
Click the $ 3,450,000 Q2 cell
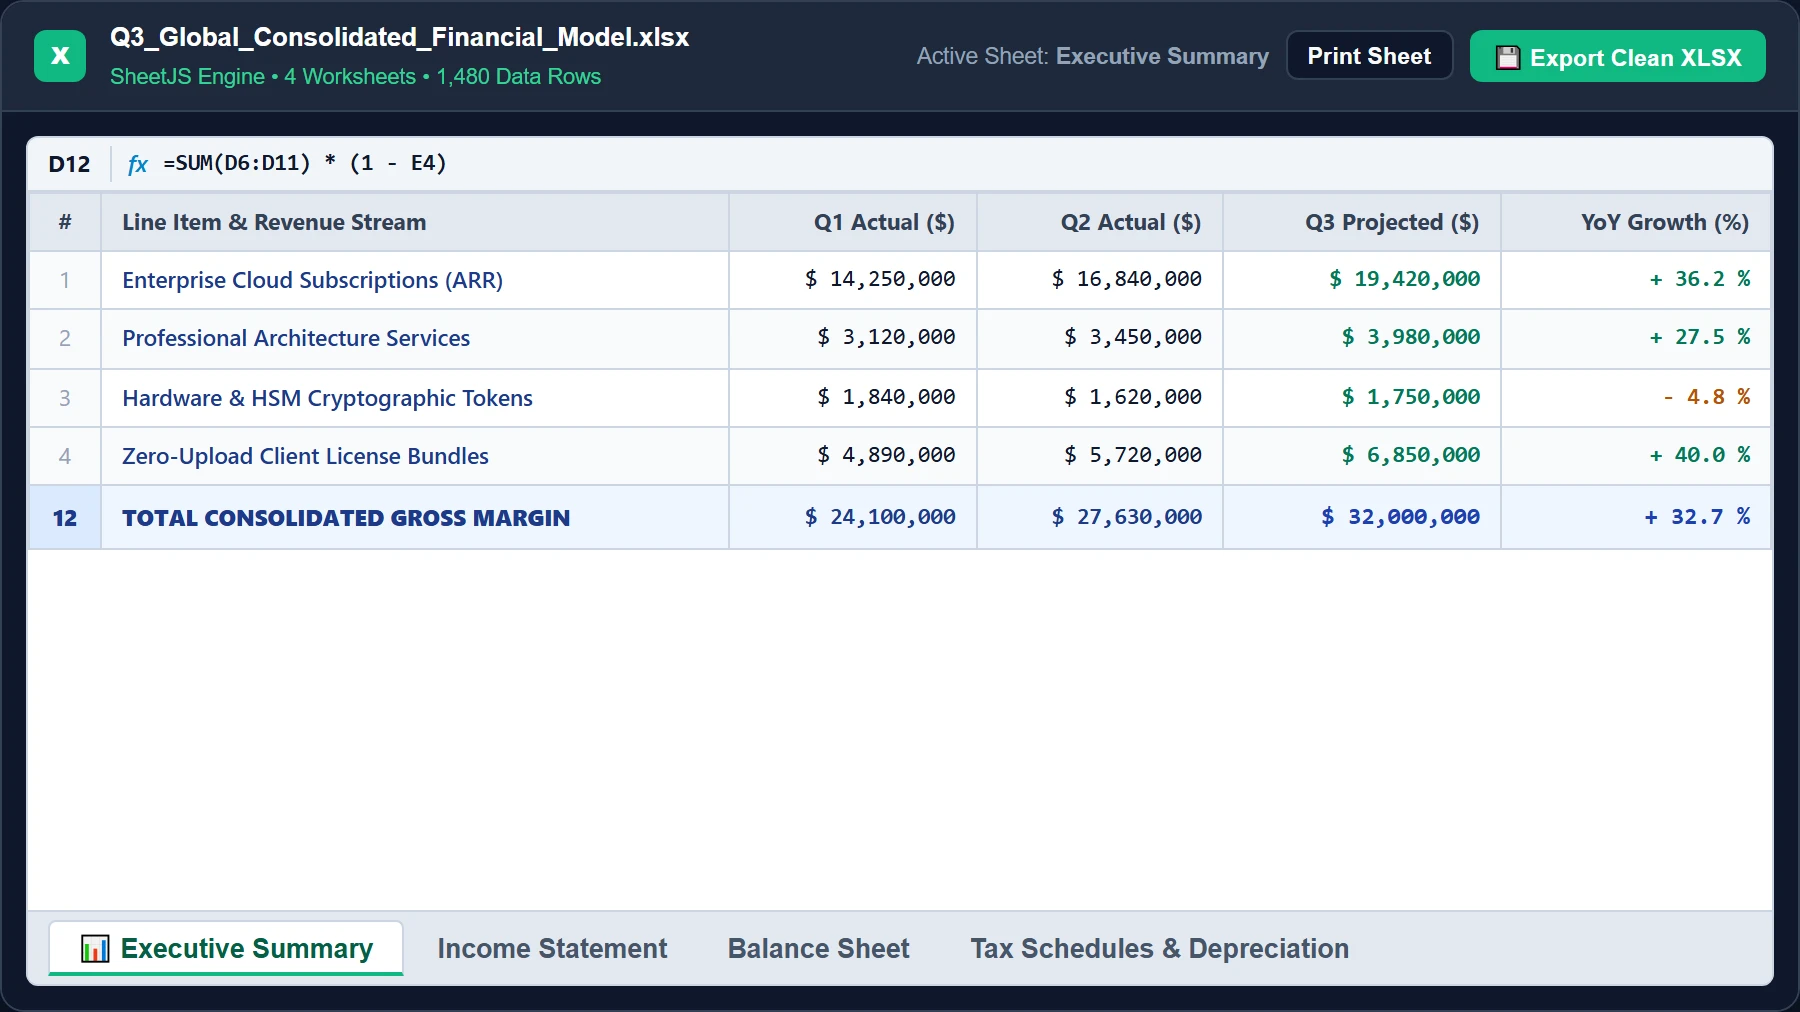tap(1100, 338)
